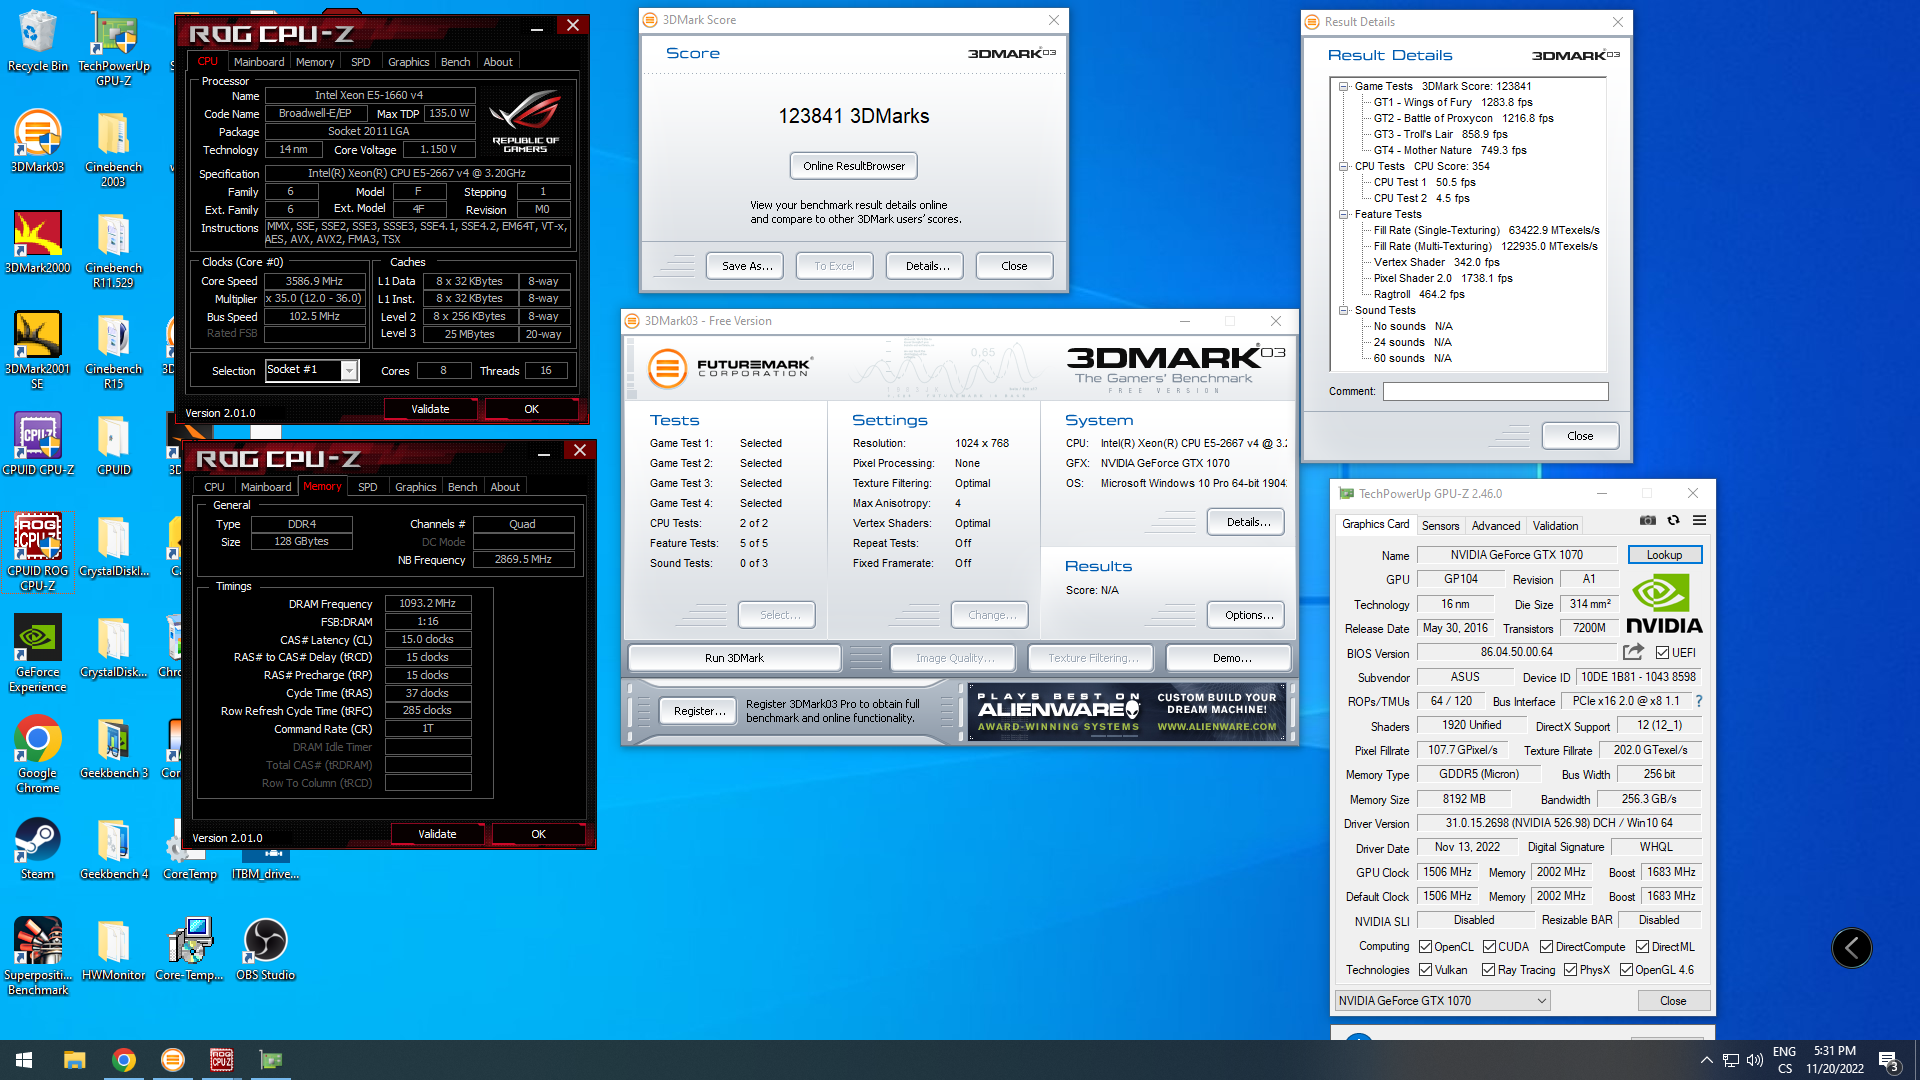Screen dimensions: 1920x1080
Task: Click the ENG language indicator
Action: click(x=1784, y=1060)
